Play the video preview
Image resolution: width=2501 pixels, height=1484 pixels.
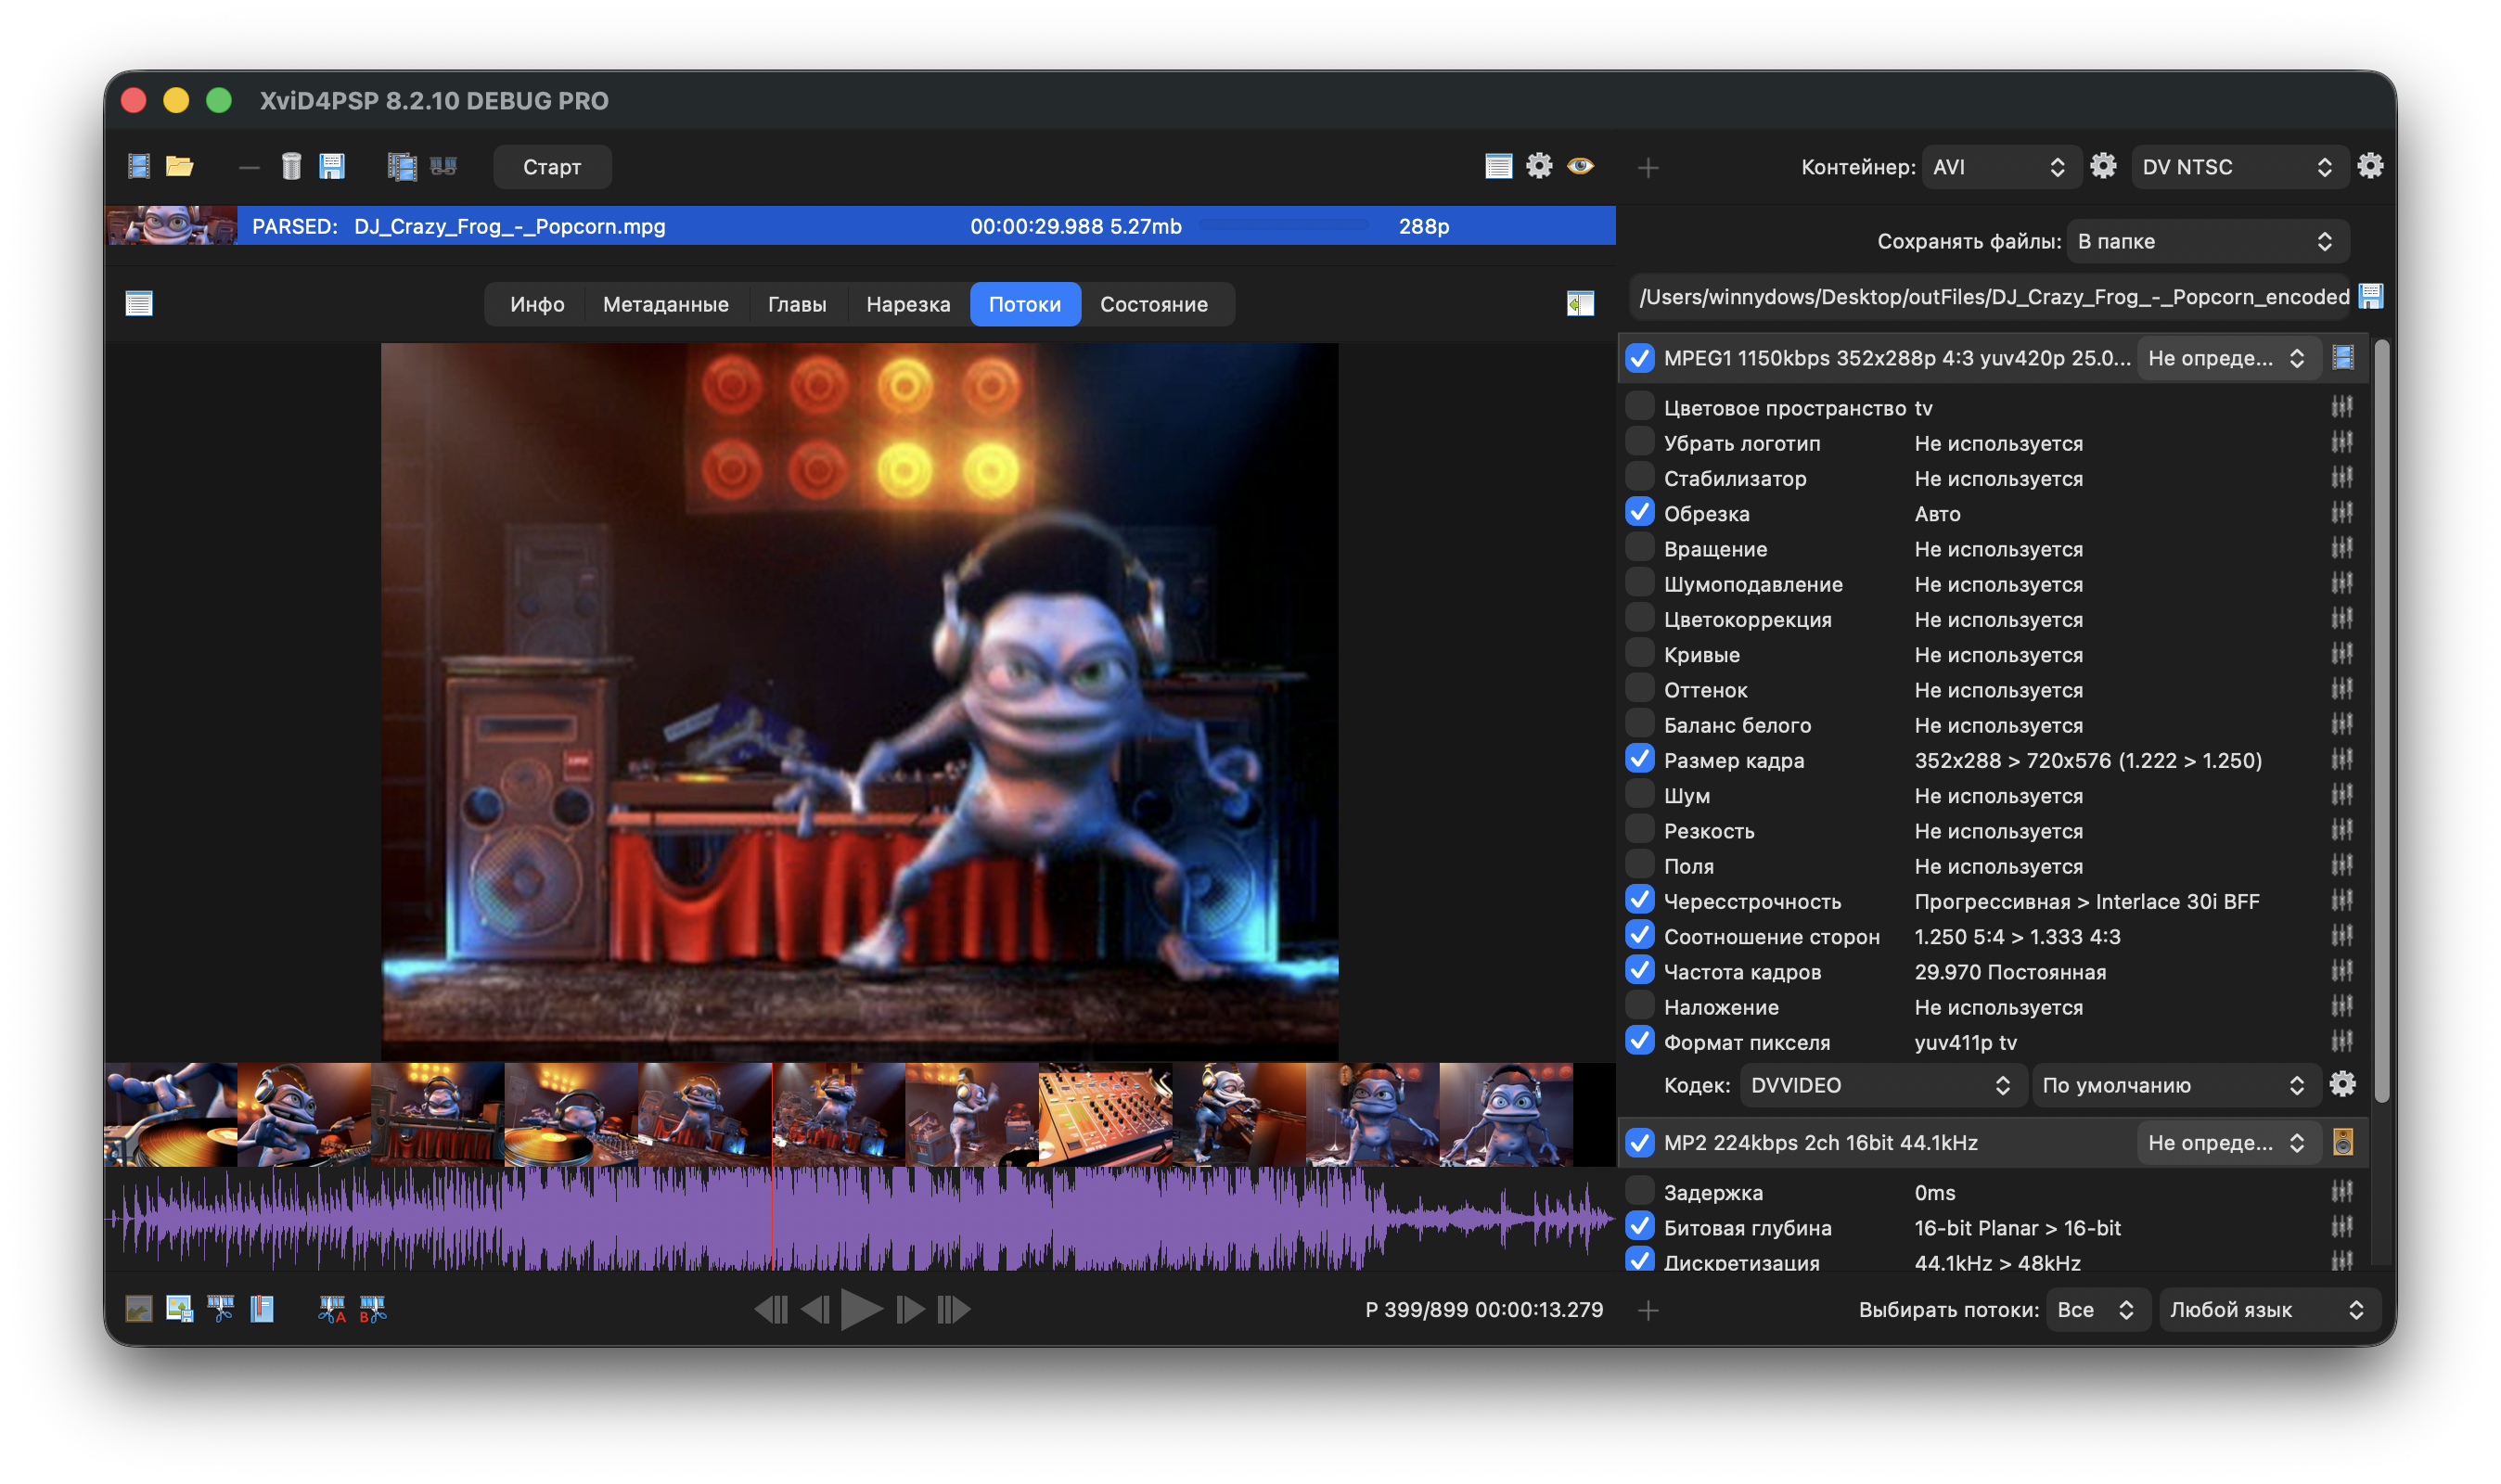tap(861, 1309)
